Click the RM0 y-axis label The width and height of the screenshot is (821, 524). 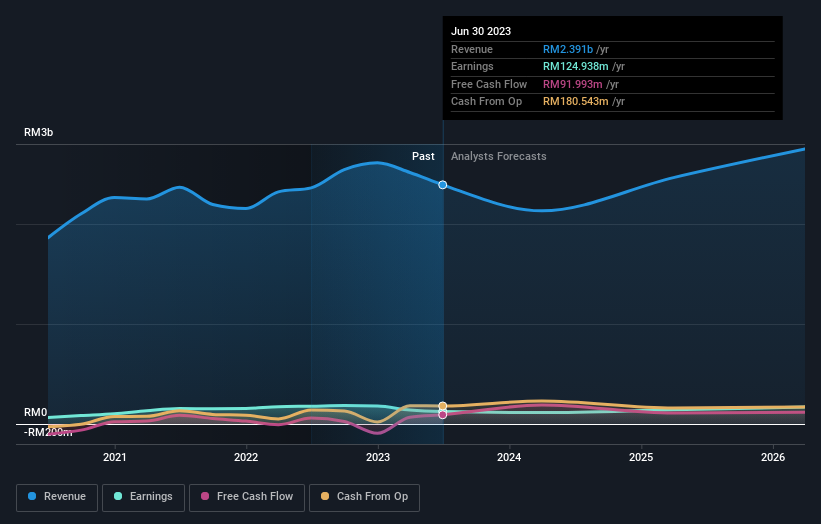pyautogui.click(x=36, y=412)
